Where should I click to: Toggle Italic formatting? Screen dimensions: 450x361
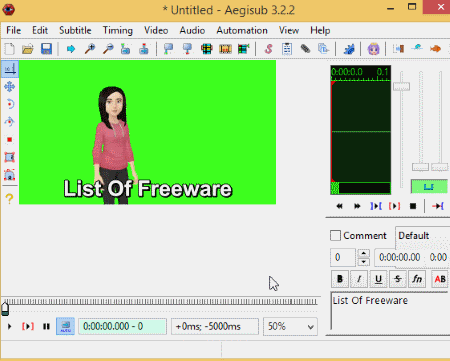(x=359, y=279)
